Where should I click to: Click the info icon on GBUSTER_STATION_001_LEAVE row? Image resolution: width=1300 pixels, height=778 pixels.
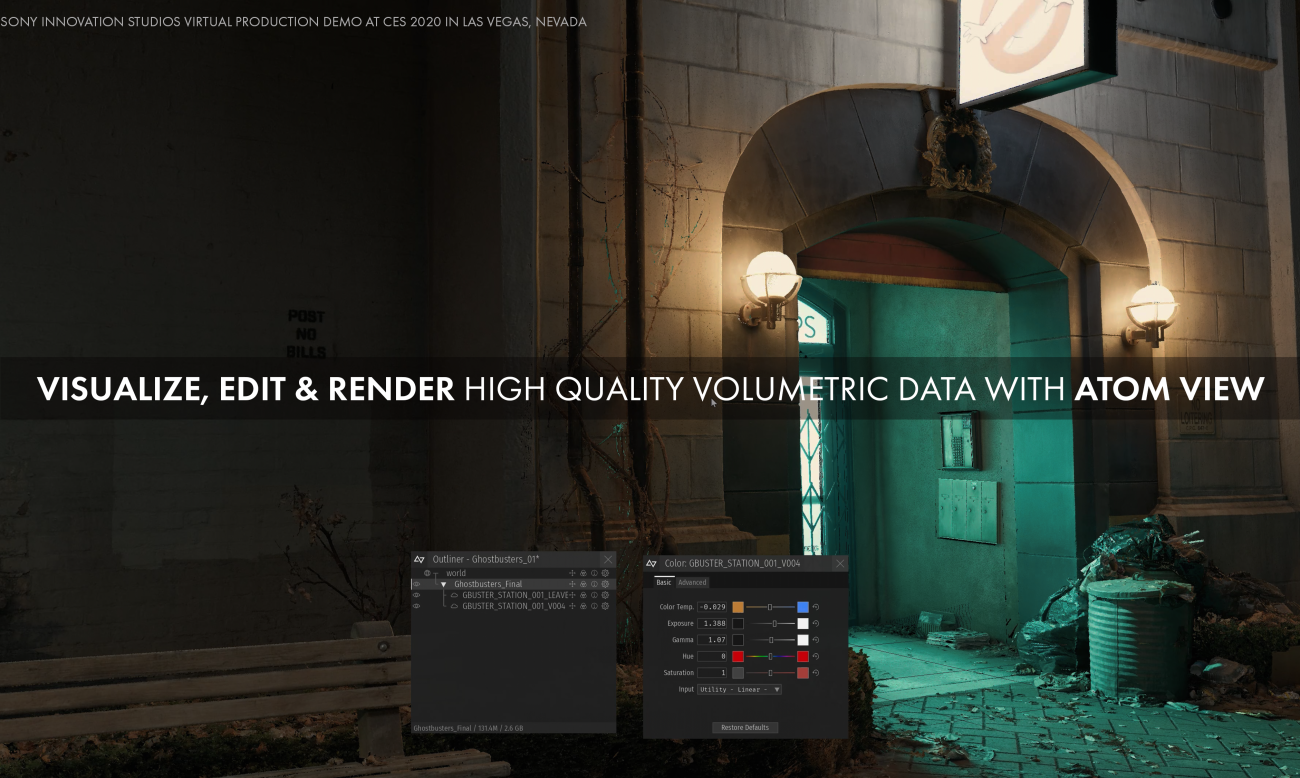point(594,595)
